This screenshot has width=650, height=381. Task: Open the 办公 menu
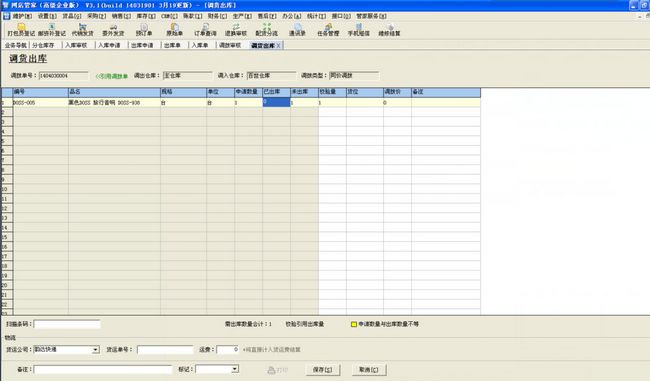click(291, 16)
